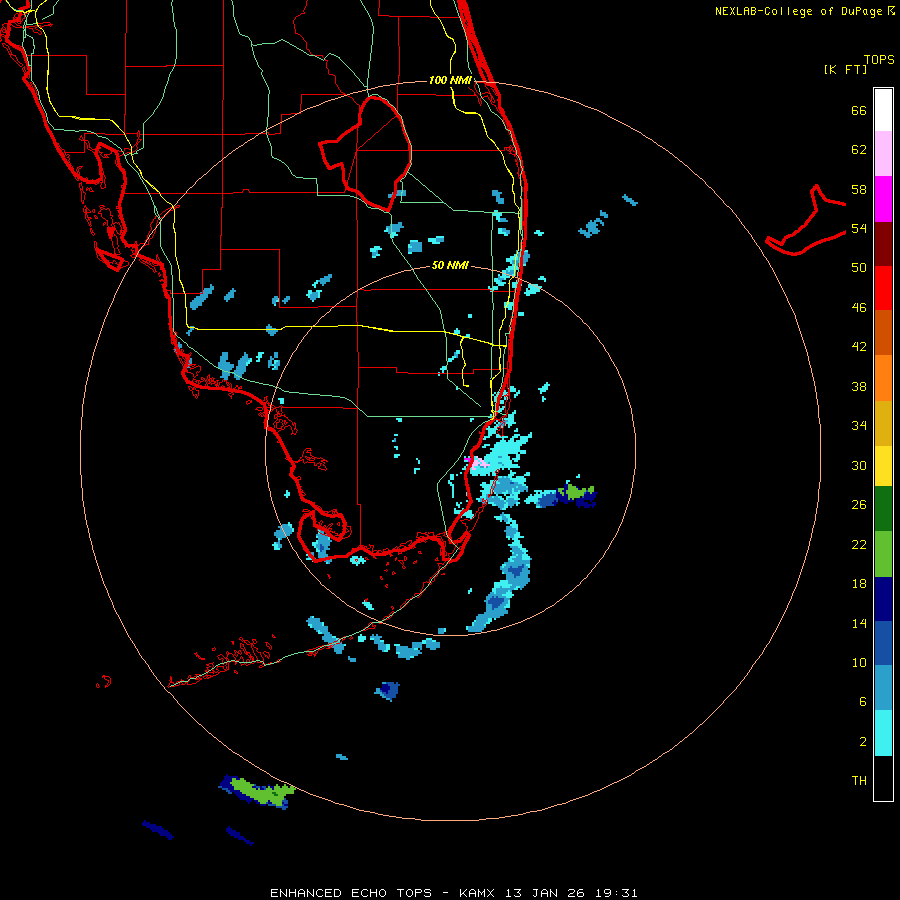Viewport: 900px width, 900px height.
Task: Click the '58' legend value
Action: pos(859,189)
